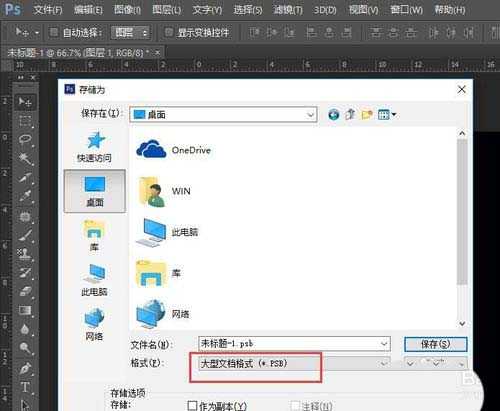The width and height of the screenshot is (500, 411).
Task: Go up one folder level icon
Action: click(x=350, y=115)
